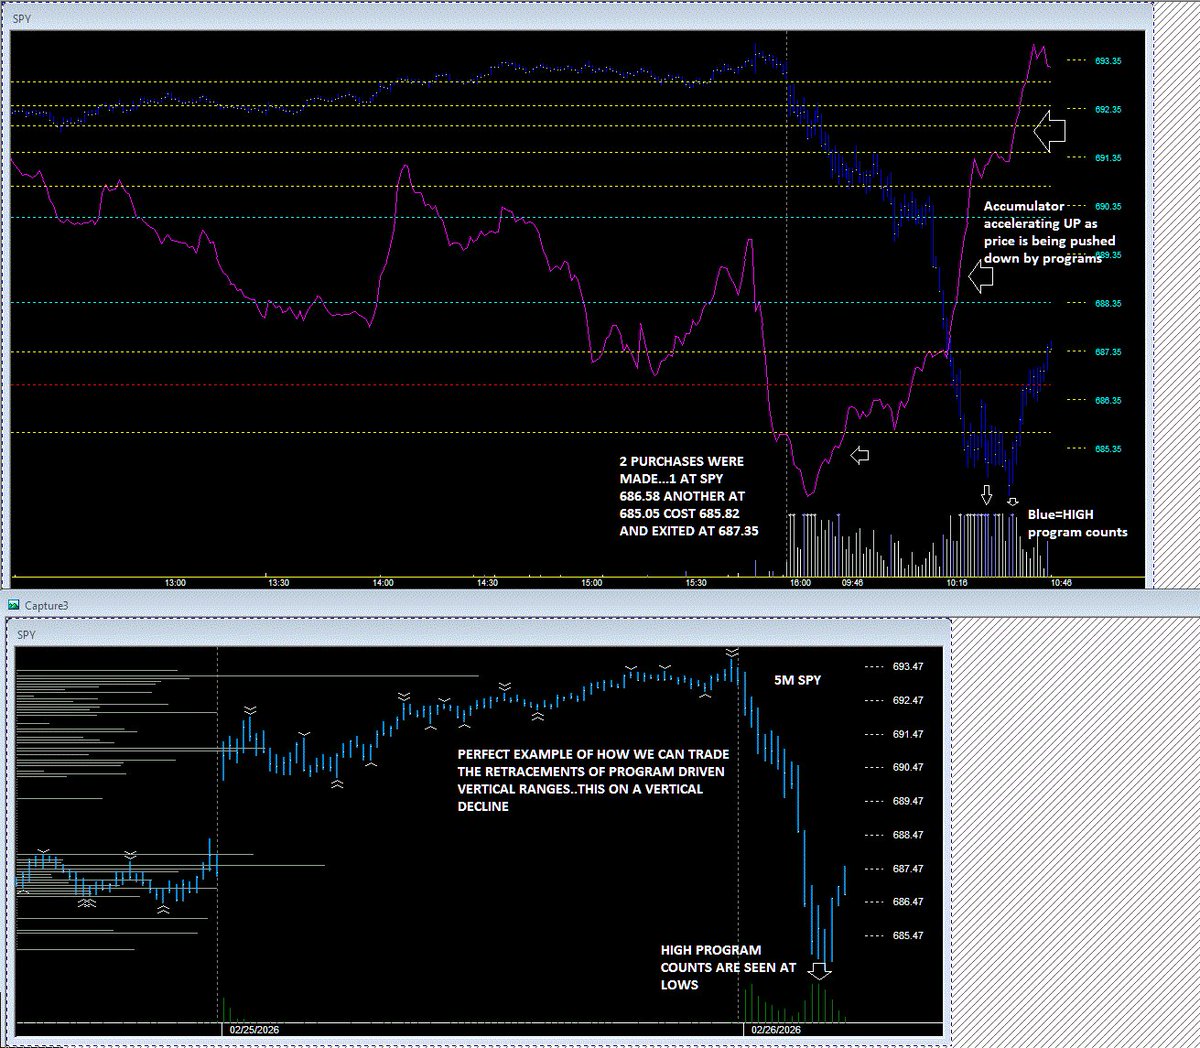Select the 686.35 price label

coord(1108,401)
